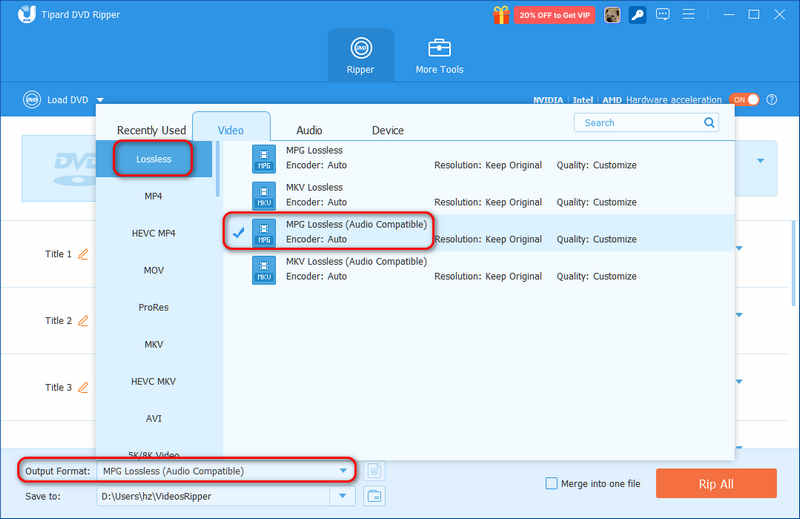Select the ProRes category
Image resolution: width=800 pixels, height=519 pixels.
coord(154,307)
